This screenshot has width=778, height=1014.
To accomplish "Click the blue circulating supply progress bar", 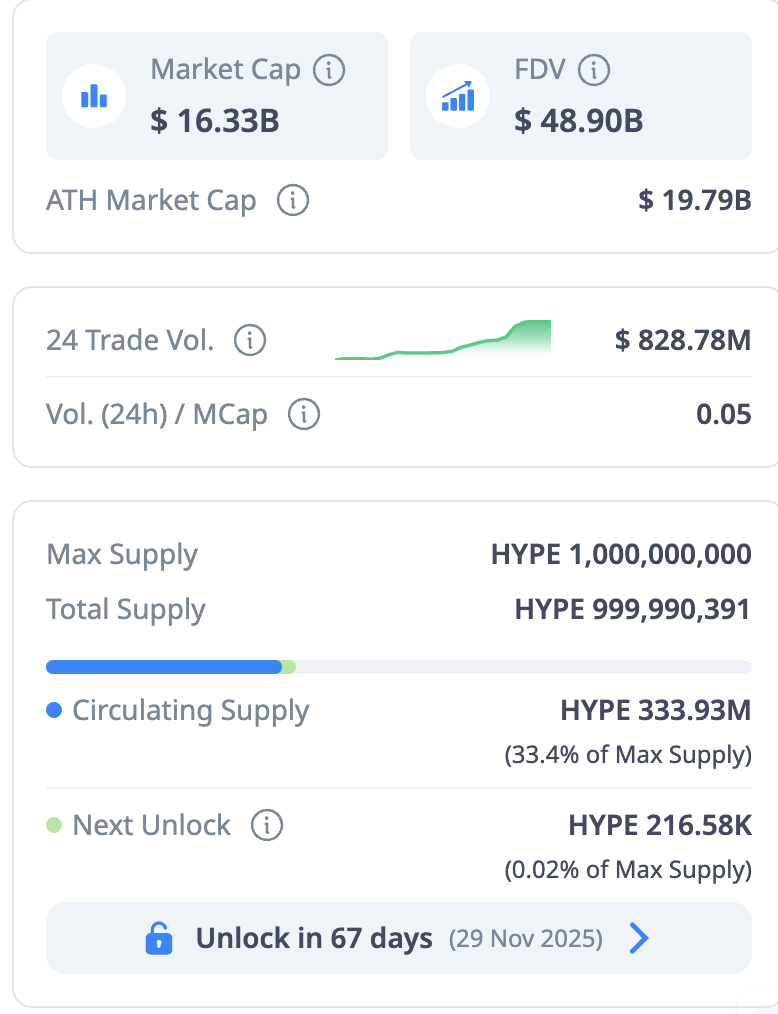I will [163, 667].
